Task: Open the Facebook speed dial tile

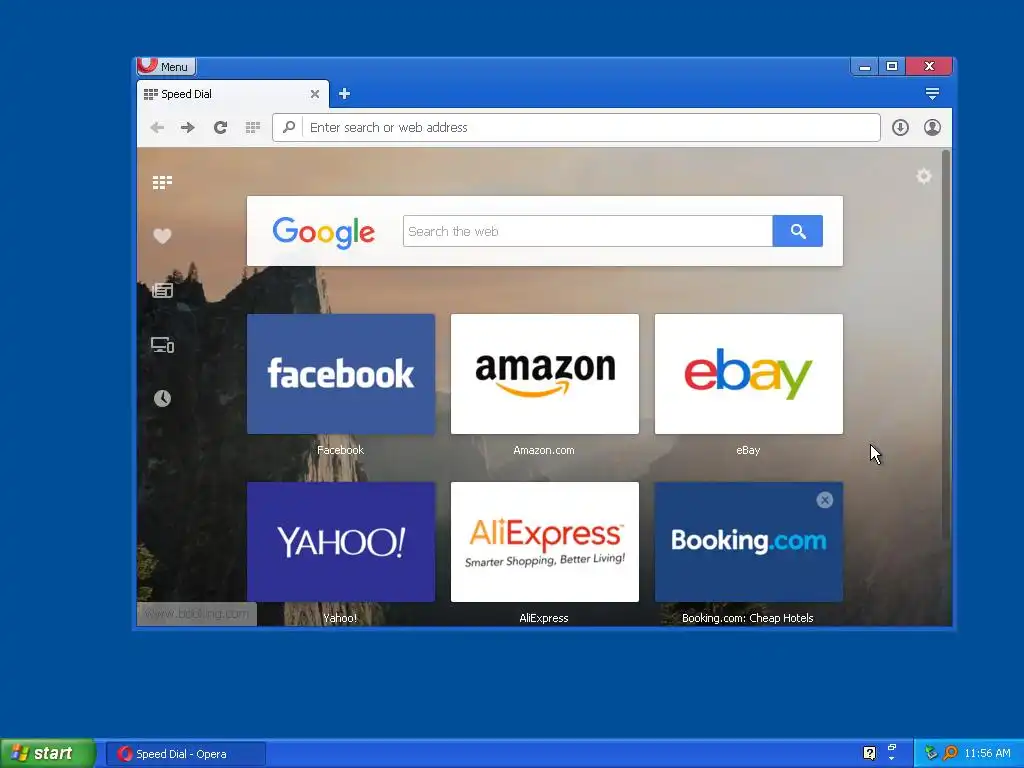Action: pyautogui.click(x=341, y=374)
